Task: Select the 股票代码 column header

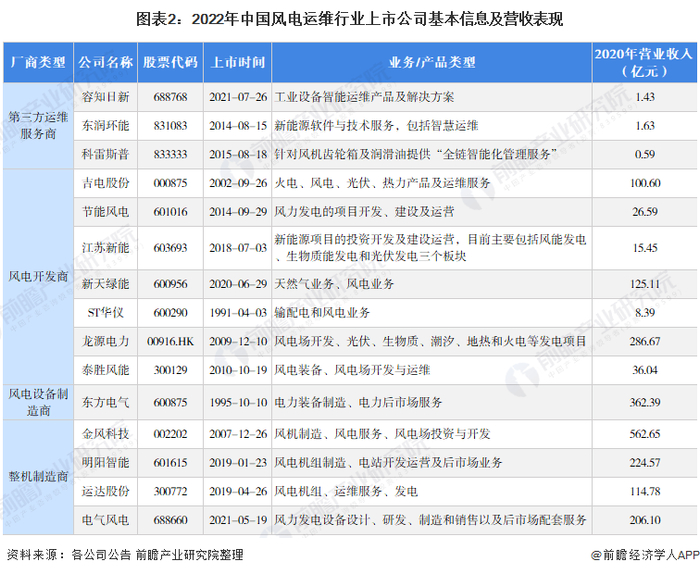Action: tap(170, 62)
